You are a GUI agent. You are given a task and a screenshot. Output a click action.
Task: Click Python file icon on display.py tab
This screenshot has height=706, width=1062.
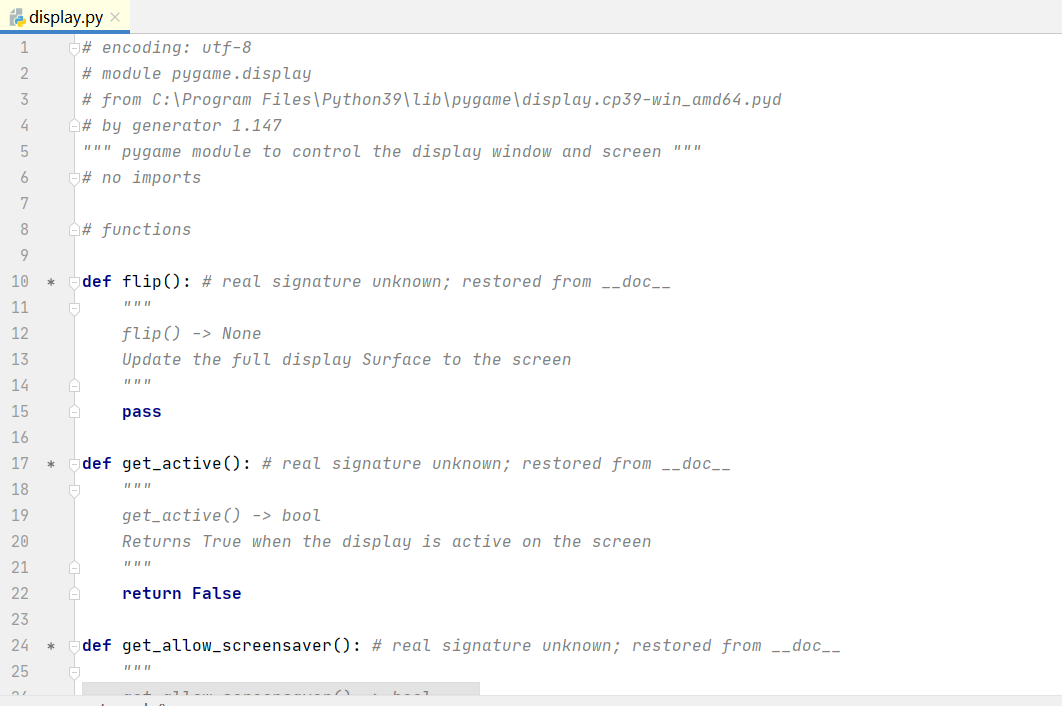click(x=18, y=17)
